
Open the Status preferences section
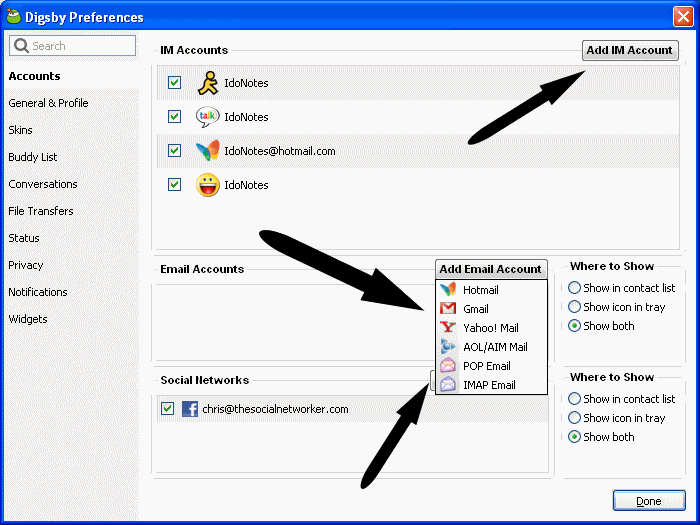24,238
